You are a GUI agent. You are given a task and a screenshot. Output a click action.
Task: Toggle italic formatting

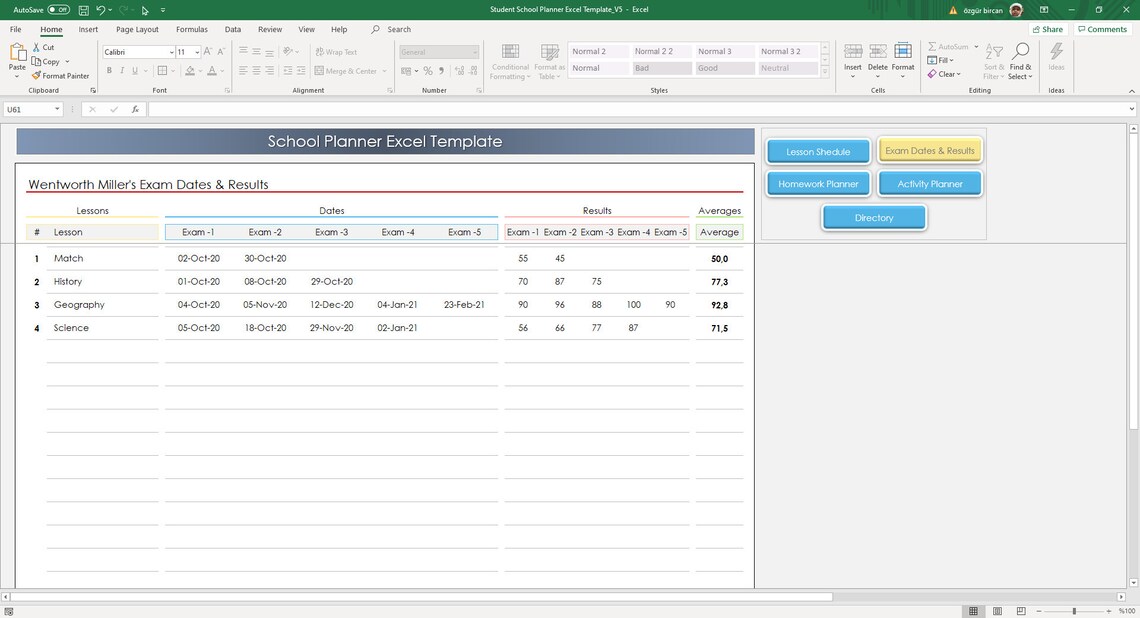click(121, 70)
